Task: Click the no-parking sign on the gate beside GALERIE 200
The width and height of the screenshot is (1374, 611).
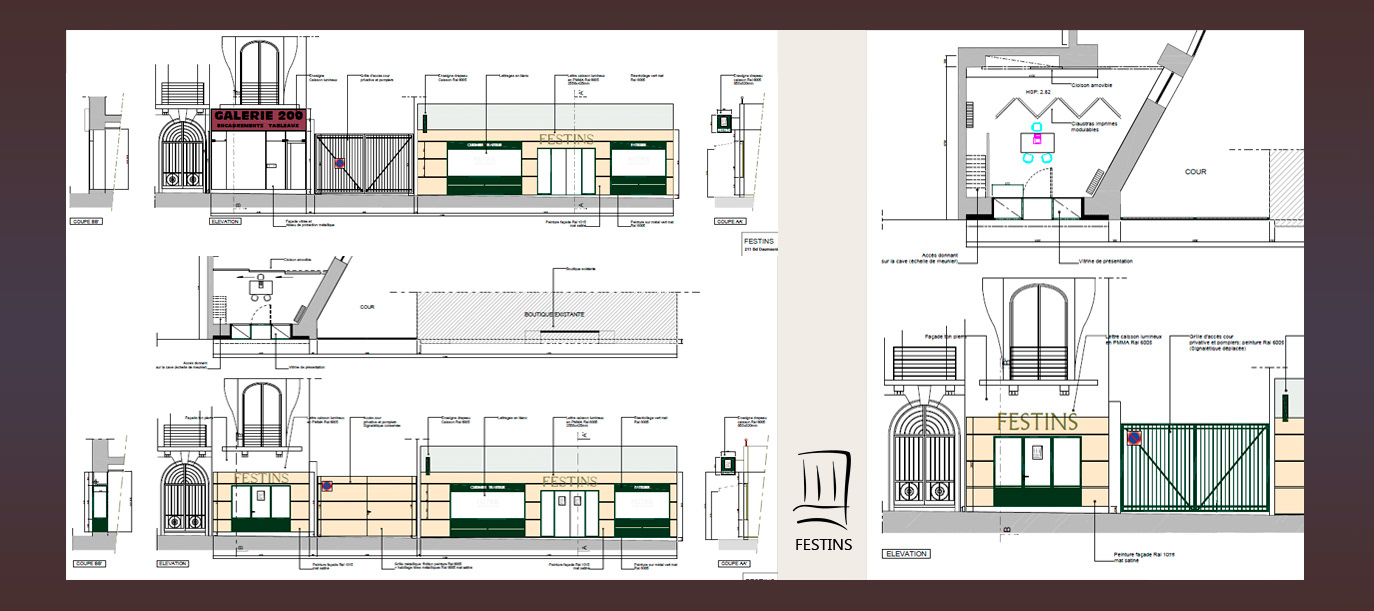Action: tap(340, 161)
